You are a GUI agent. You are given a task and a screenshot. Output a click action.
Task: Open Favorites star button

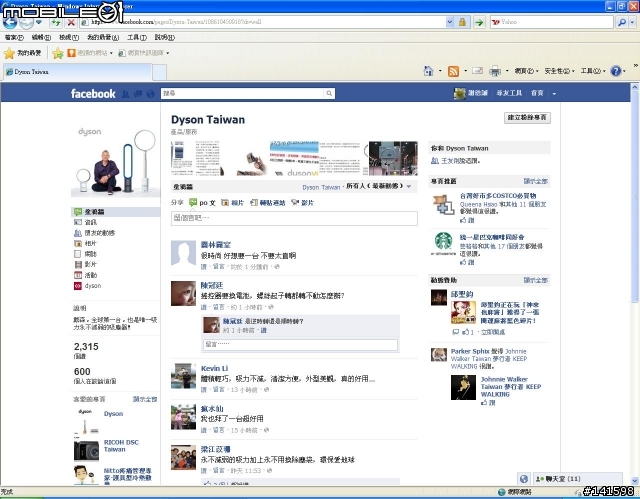pos(23,53)
